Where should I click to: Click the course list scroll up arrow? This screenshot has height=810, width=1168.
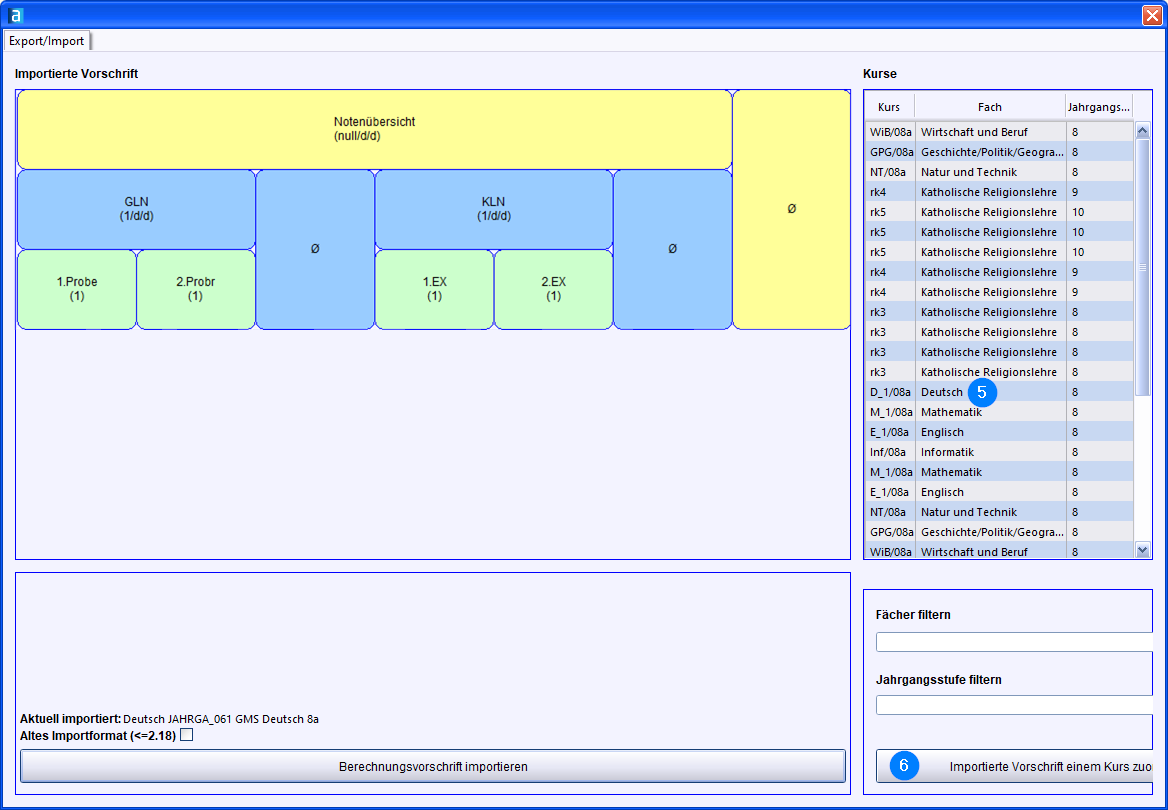click(1143, 131)
